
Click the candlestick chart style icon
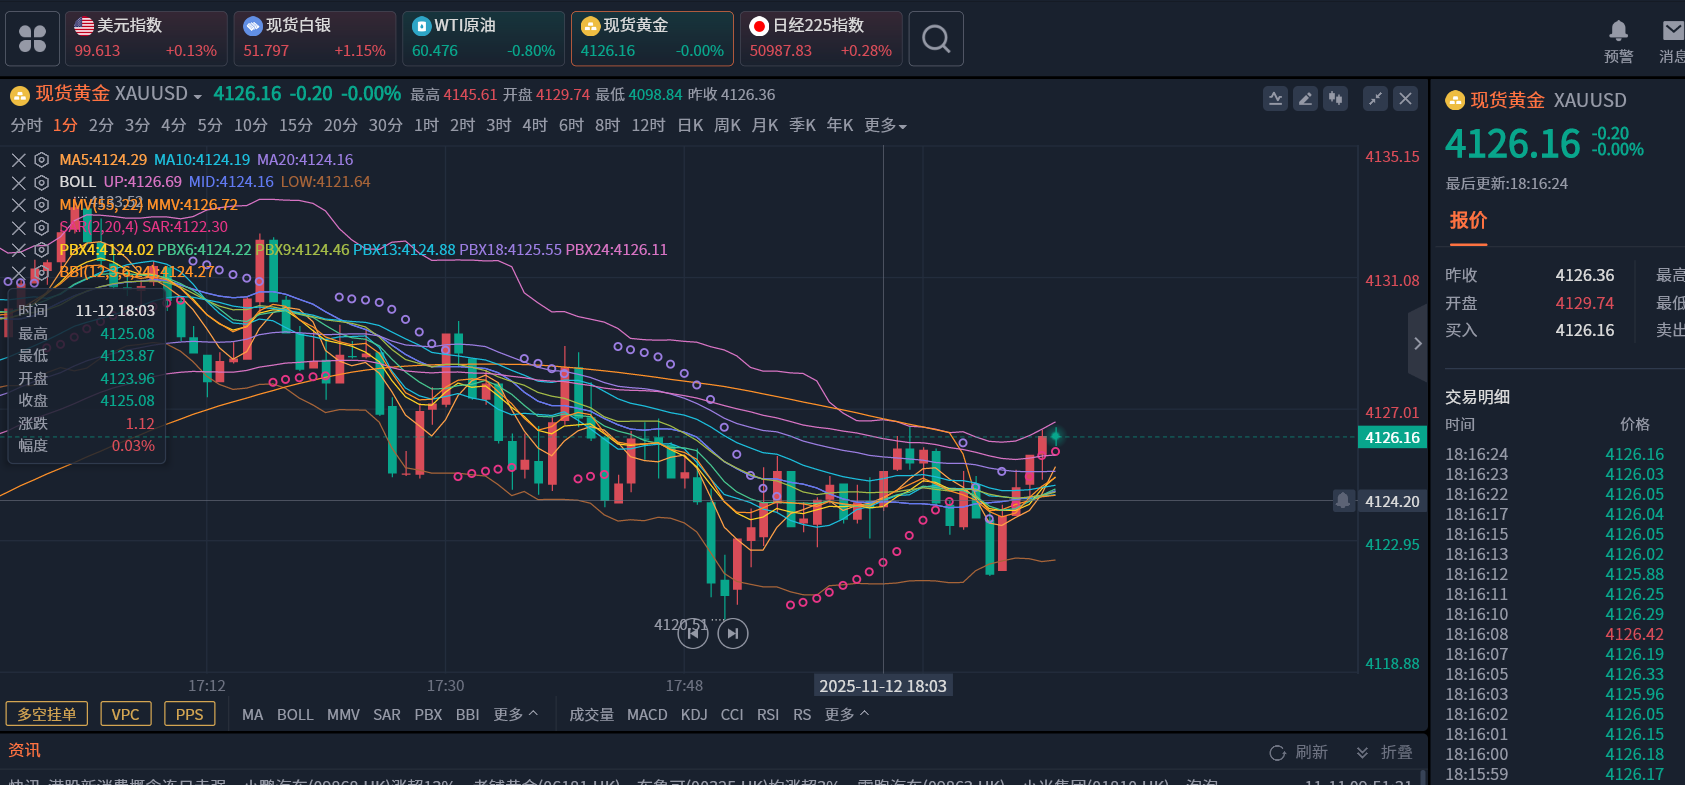coord(1335,98)
